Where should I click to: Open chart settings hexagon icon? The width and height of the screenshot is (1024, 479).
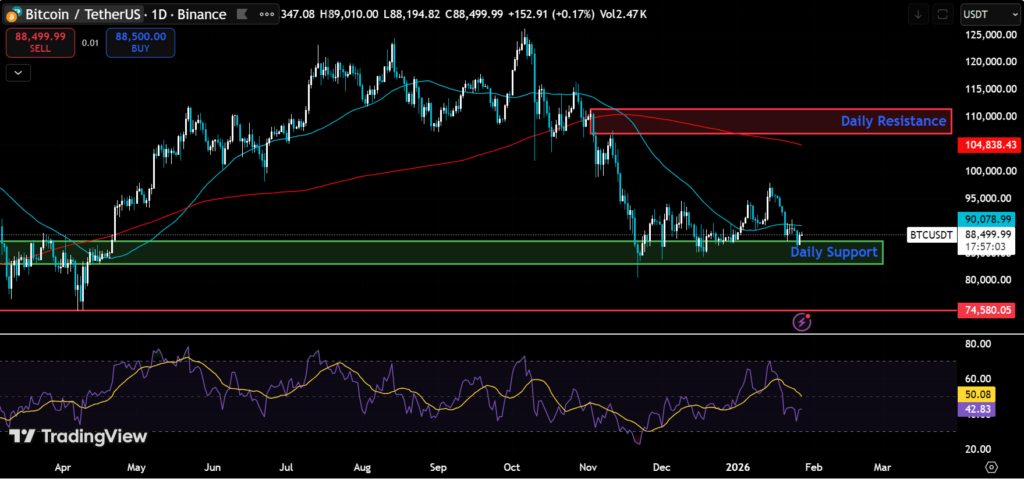(x=990, y=467)
